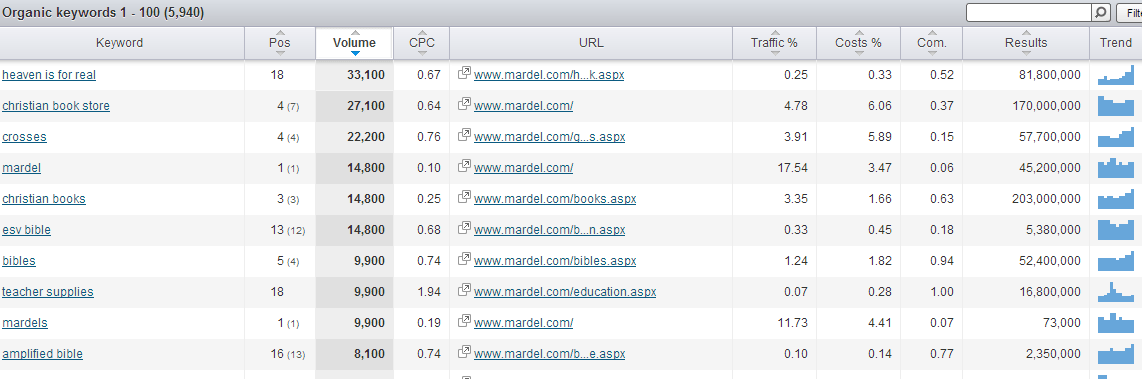The width and height of the screenshot is (1142, 379).
Task: Click the Trend column header
Action: (1116, 43)
